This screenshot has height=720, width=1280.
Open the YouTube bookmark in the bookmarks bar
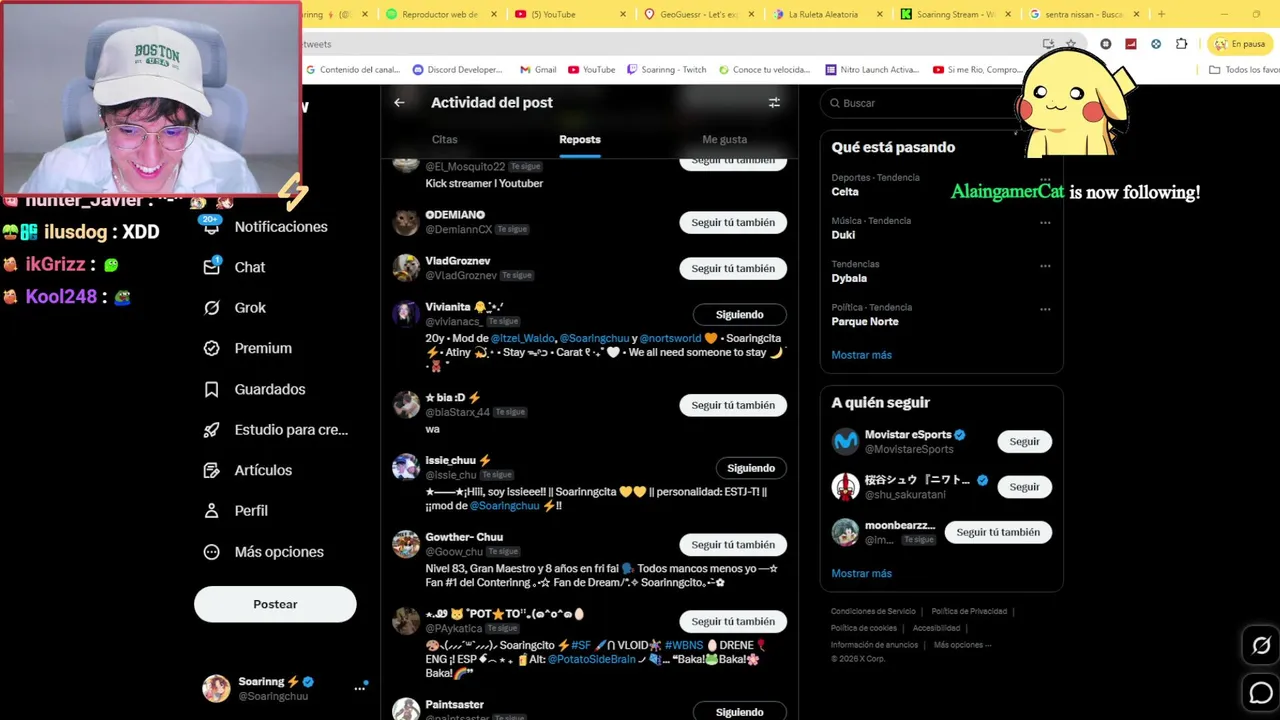tap(591, 70)
